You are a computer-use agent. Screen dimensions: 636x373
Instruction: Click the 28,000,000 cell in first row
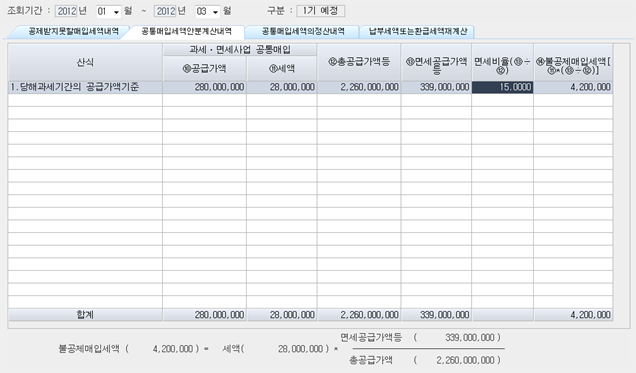pos(282,87)
